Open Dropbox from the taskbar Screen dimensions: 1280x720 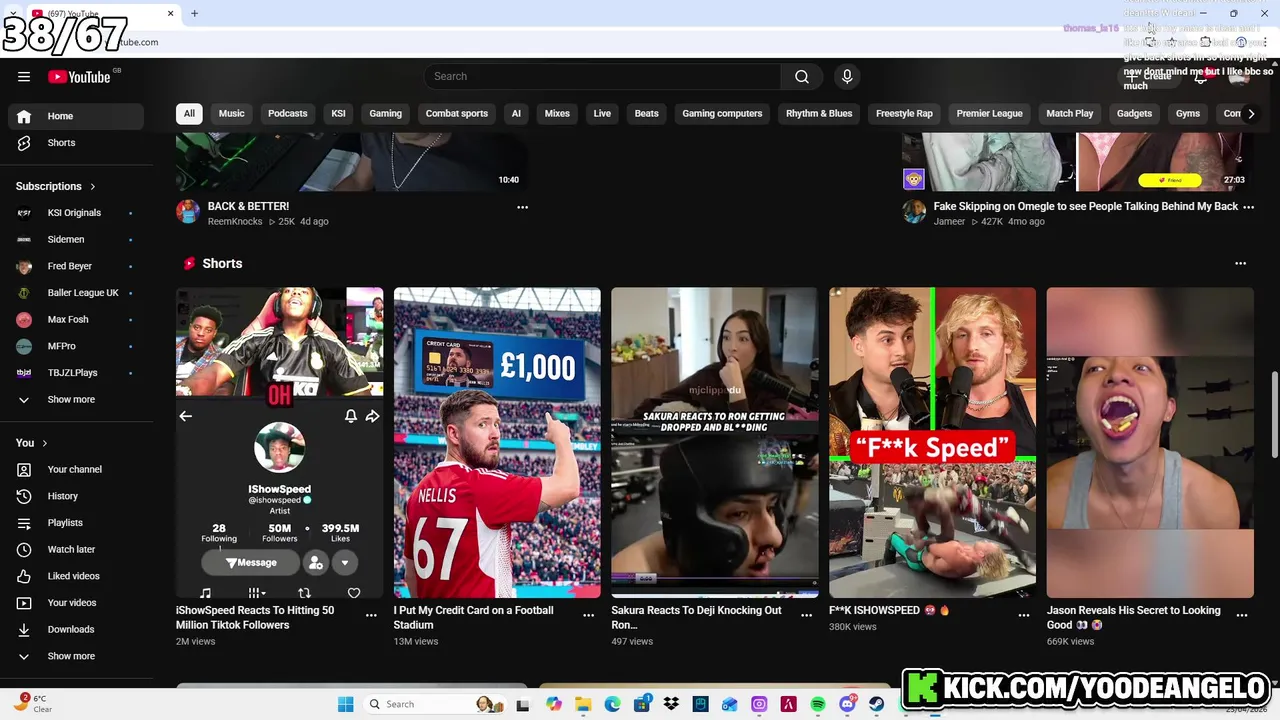click(671, 704)
